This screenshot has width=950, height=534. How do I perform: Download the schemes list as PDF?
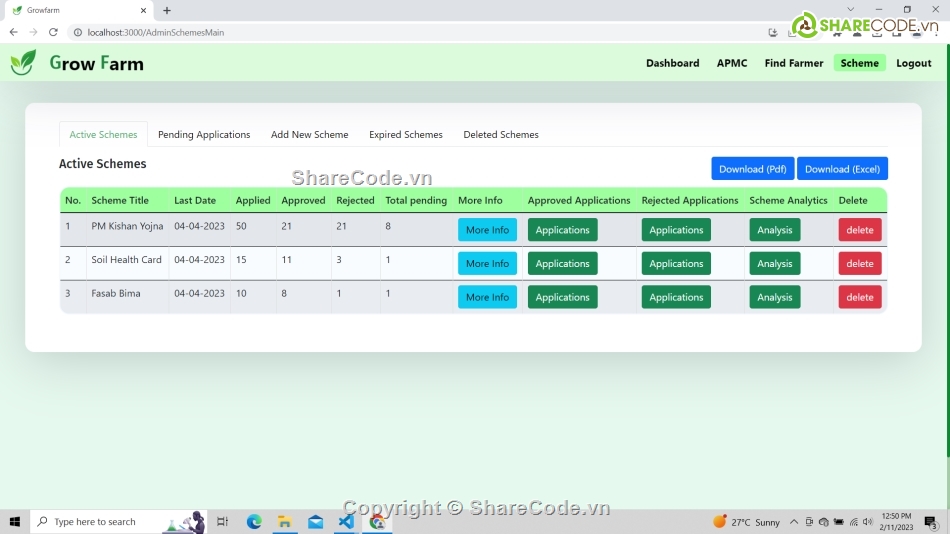(x=752, y=169)
